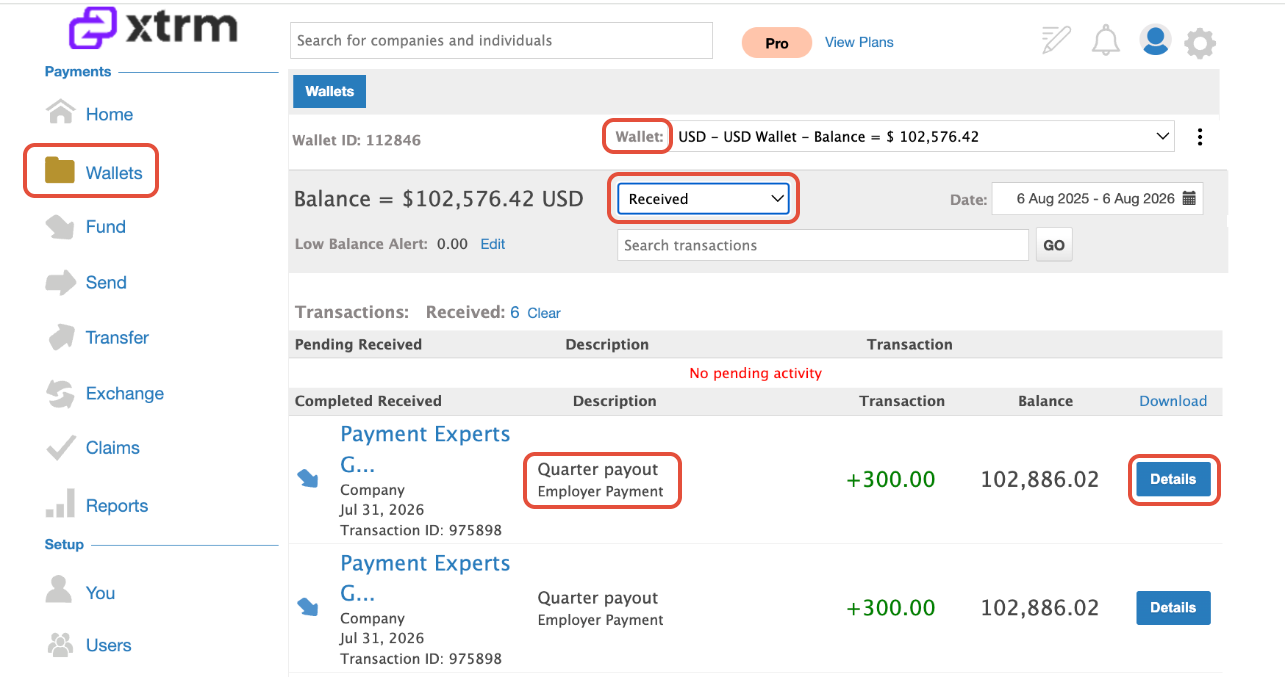
Task: Click first row Quarter payout description
Action: (x=598, y=469)
